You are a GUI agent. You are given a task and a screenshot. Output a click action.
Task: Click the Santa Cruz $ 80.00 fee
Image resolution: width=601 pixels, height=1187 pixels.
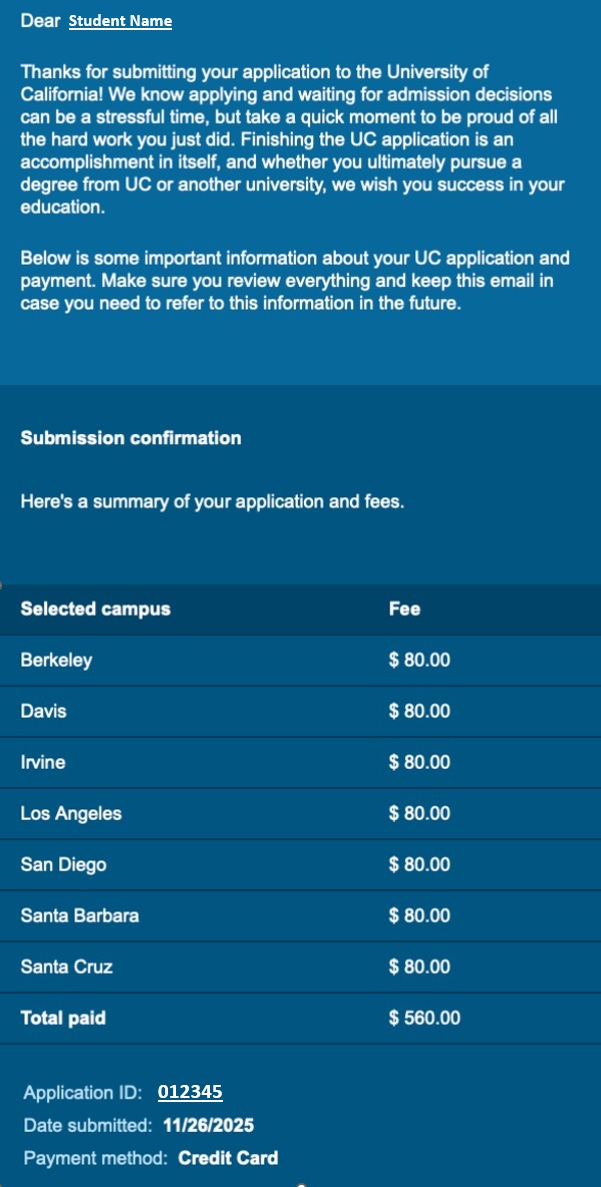(419, 966)
